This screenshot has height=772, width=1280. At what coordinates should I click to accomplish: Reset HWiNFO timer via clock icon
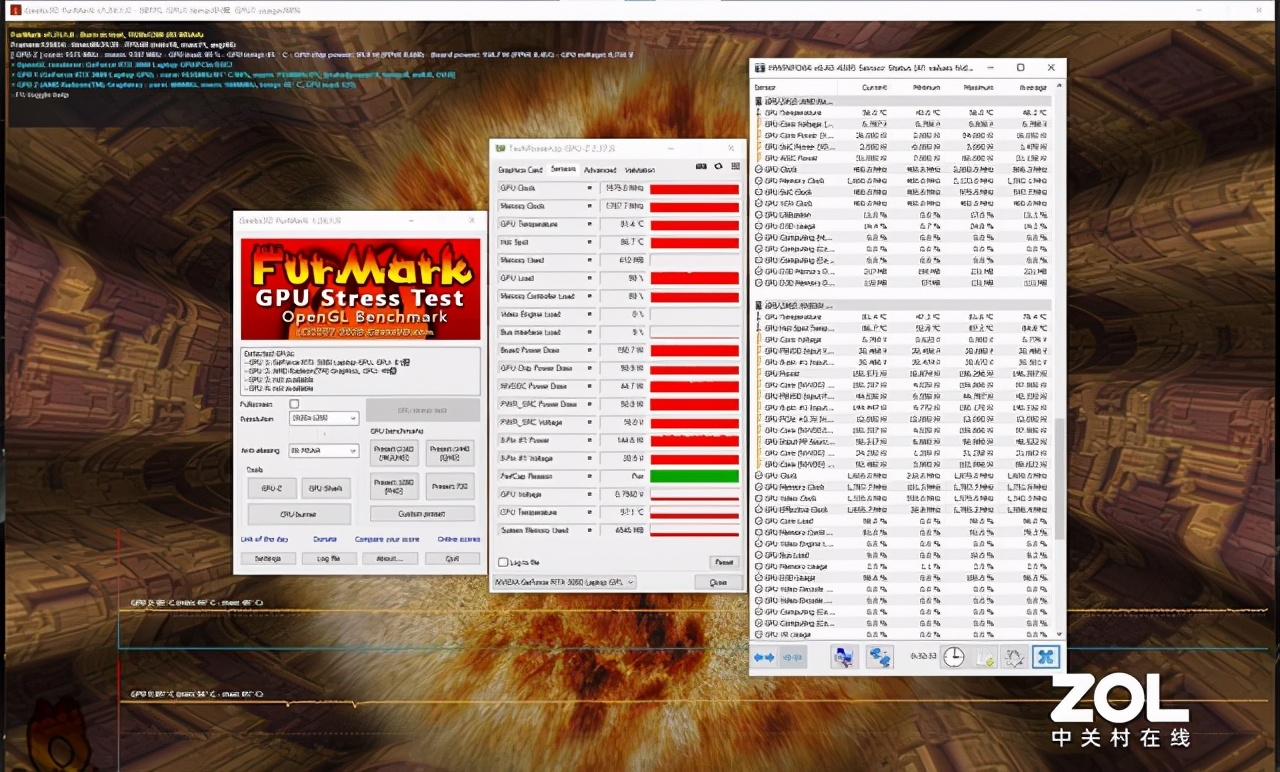[954, 657]
